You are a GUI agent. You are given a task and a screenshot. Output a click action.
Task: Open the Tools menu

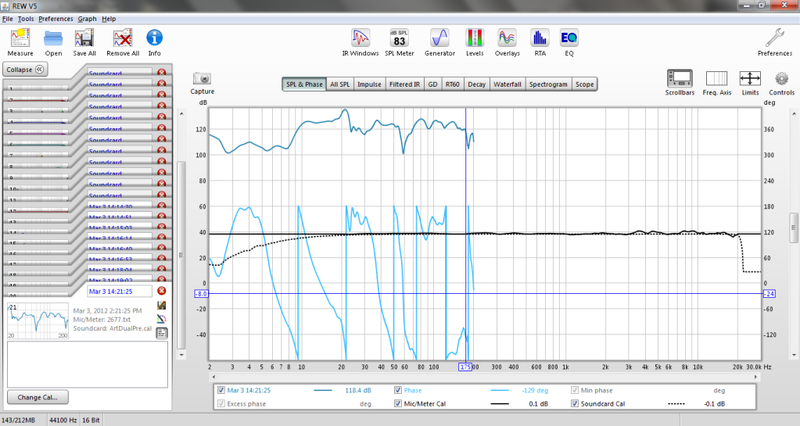(x=26, y=19)
